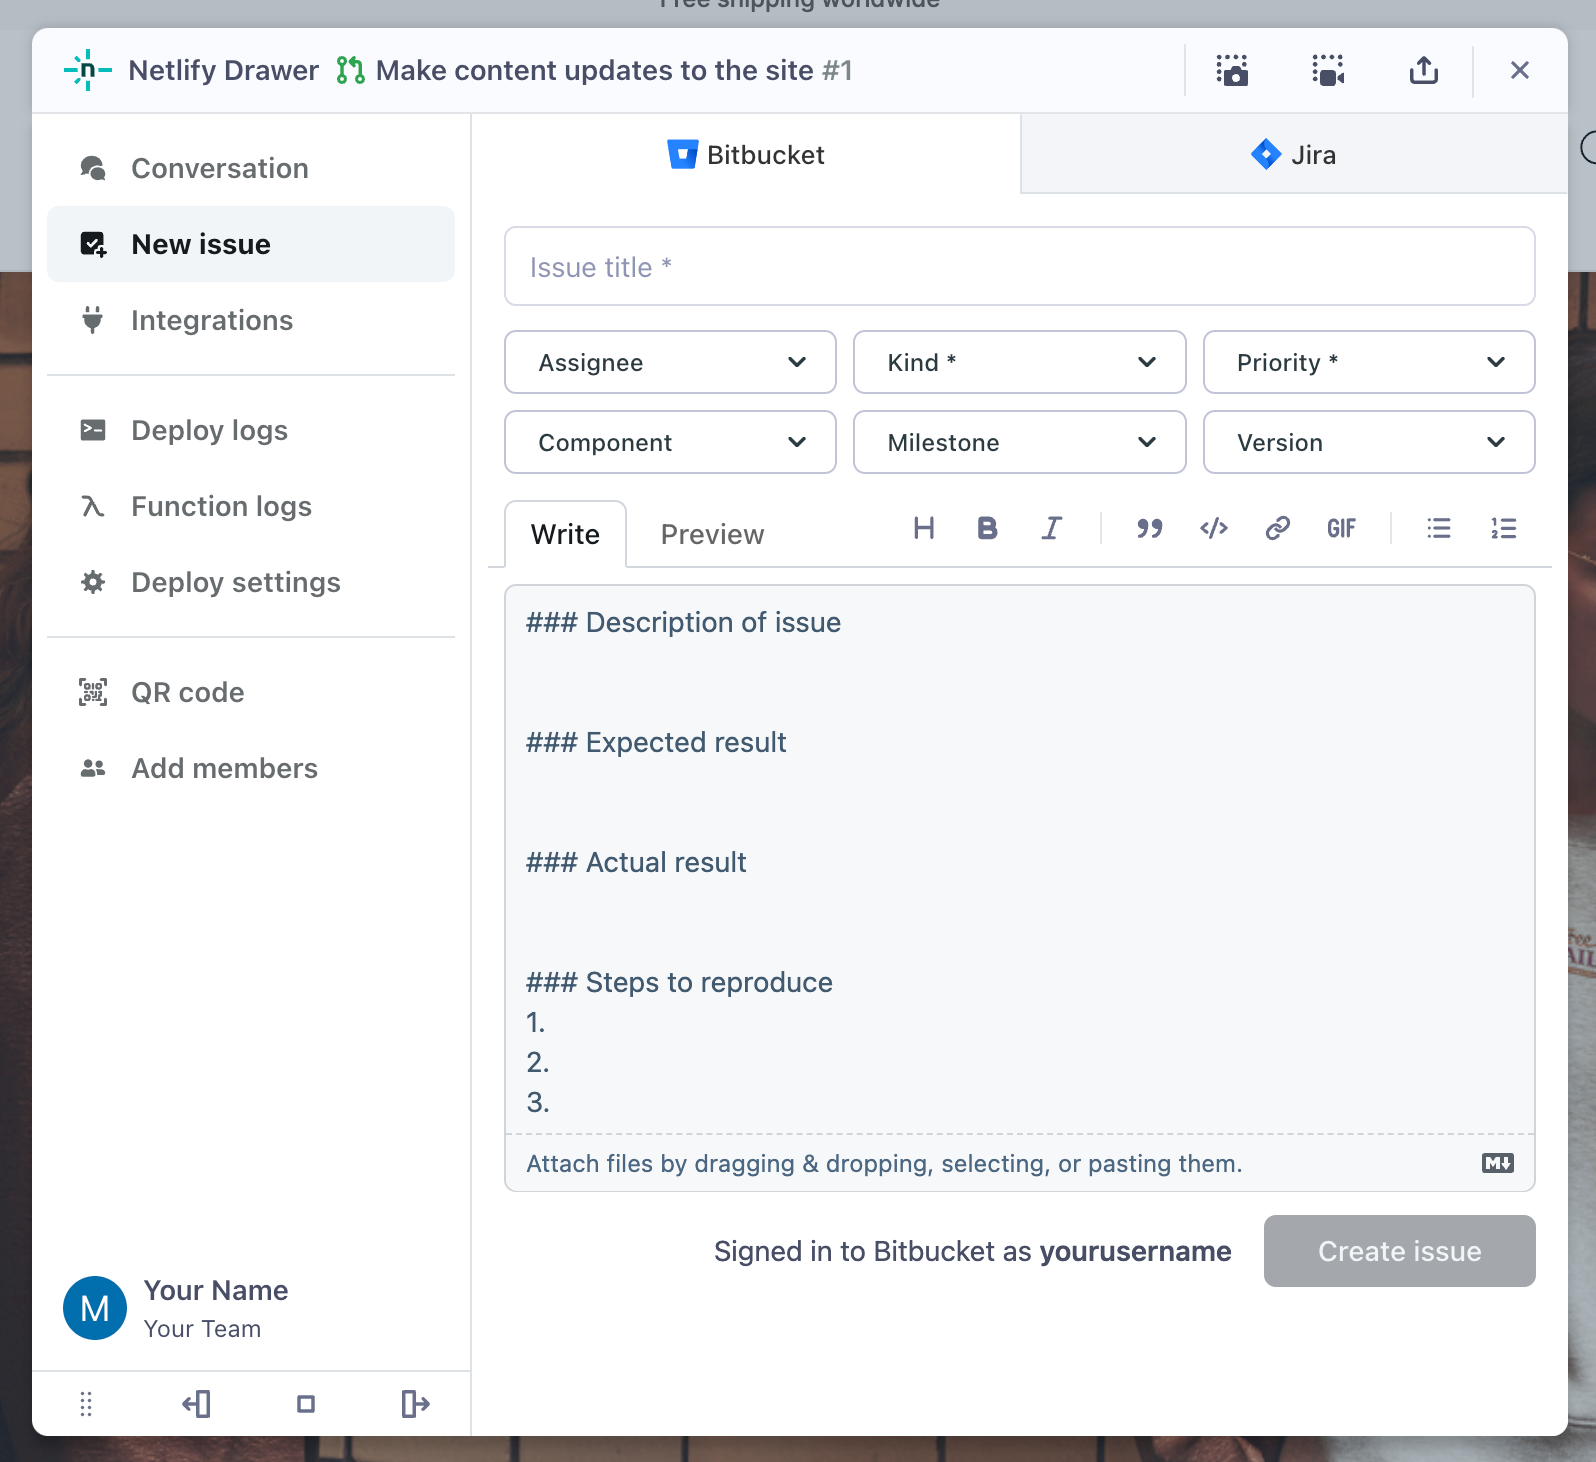Click the Your Name profile text
This screenshot has height=1462, width=1596.
pyautogui.click(x=216, y=1290)
